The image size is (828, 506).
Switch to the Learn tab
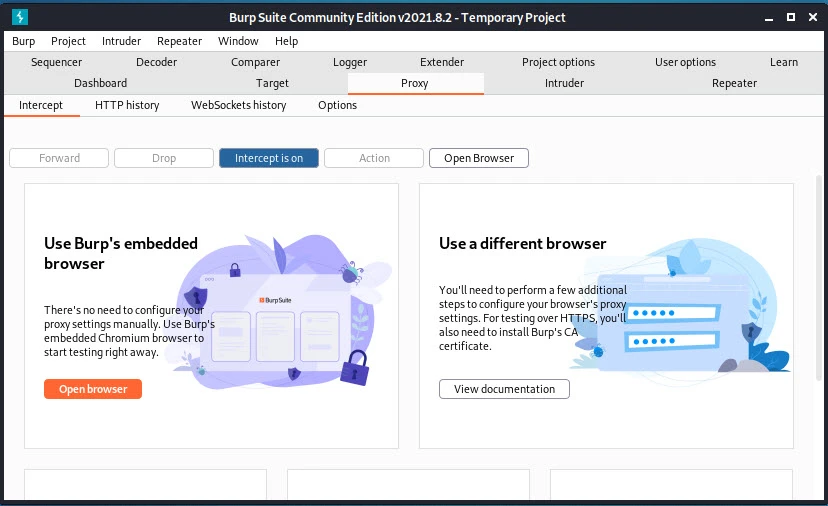tap(784, 62)
